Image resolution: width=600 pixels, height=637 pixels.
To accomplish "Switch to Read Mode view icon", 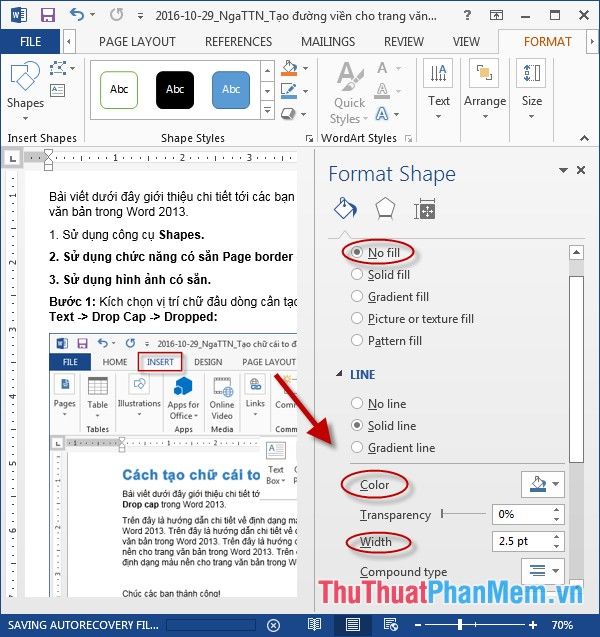I will click(314, 625).
